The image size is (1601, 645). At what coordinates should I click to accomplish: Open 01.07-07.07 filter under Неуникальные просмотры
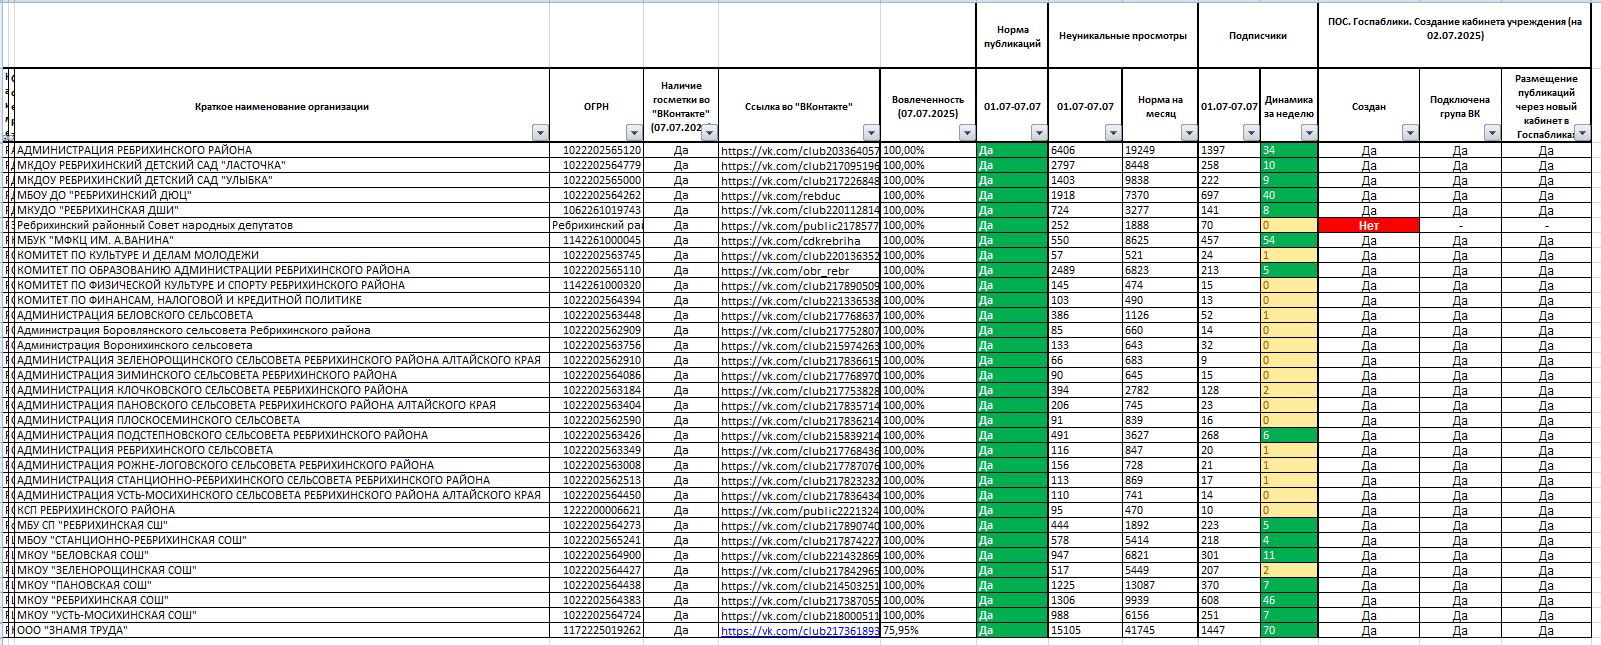point(1113,133)
